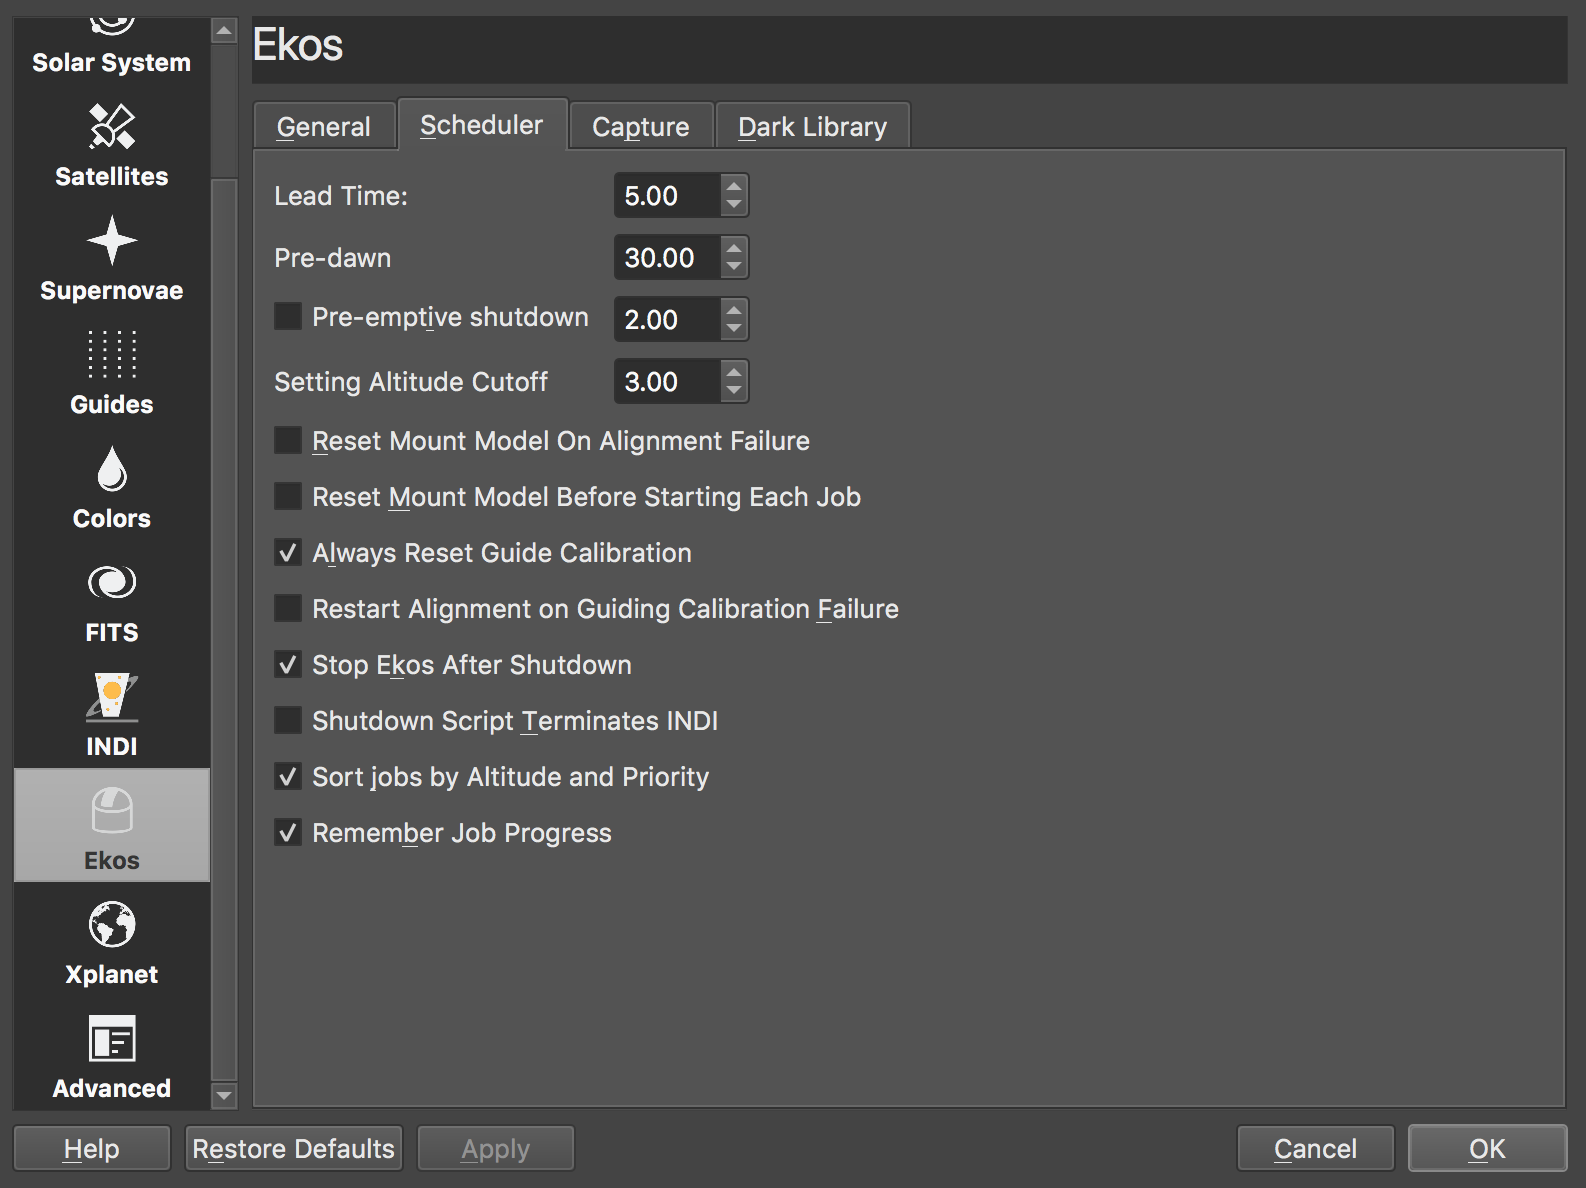Open the Advanced settings page icon
This screenshot has height=1188, width=1586.
tap(112, 1038)
